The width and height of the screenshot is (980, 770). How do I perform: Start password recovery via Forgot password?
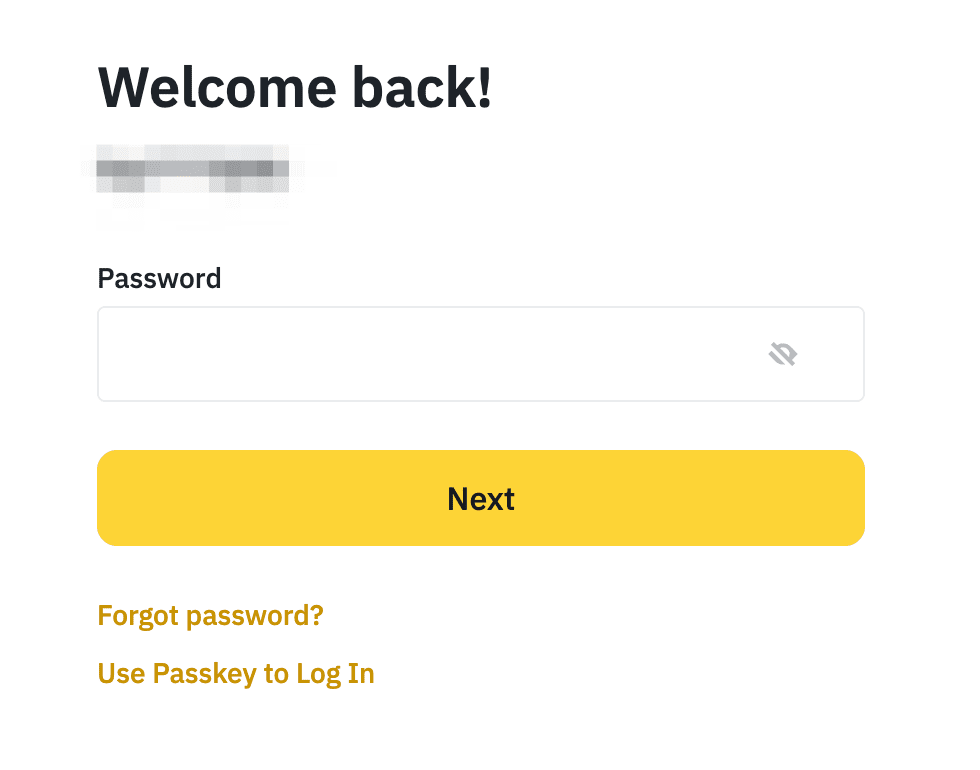[x=210, y=615]
